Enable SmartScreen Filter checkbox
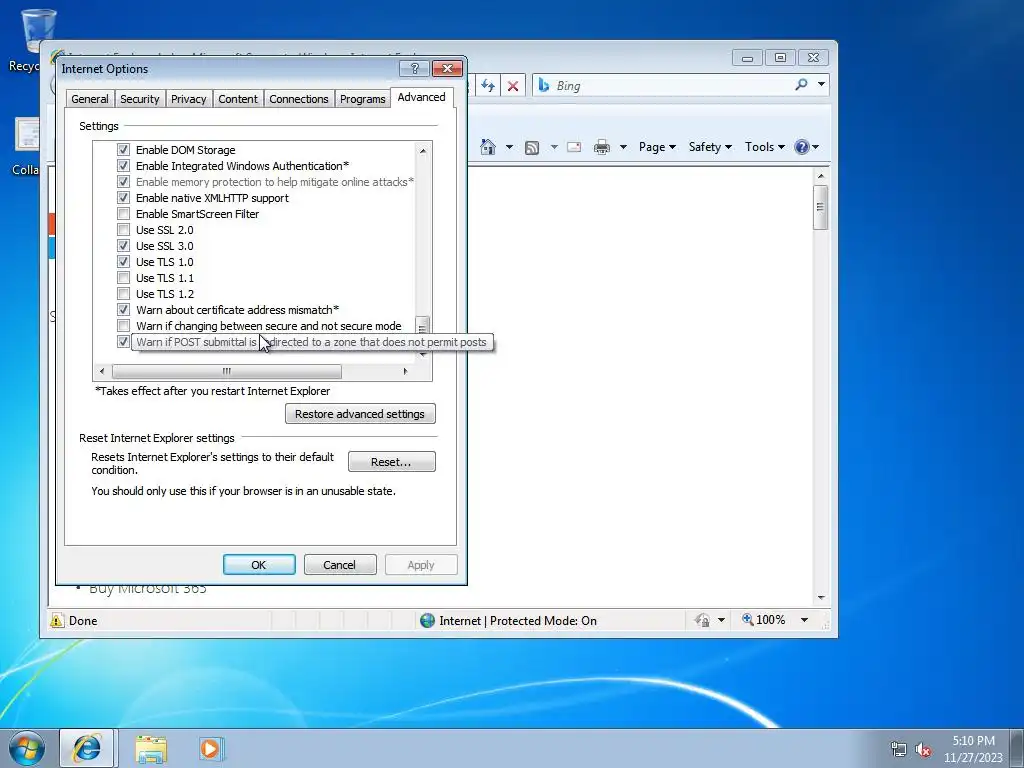1024x768 pixels. tap(123, 214)
